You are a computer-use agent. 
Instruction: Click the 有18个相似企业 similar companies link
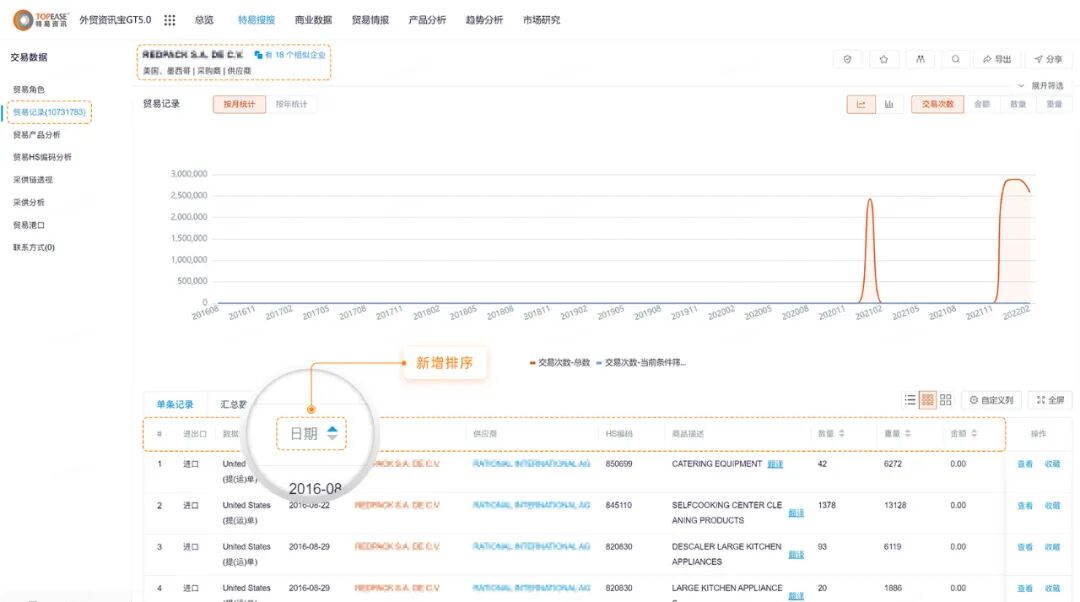(290, 55)
